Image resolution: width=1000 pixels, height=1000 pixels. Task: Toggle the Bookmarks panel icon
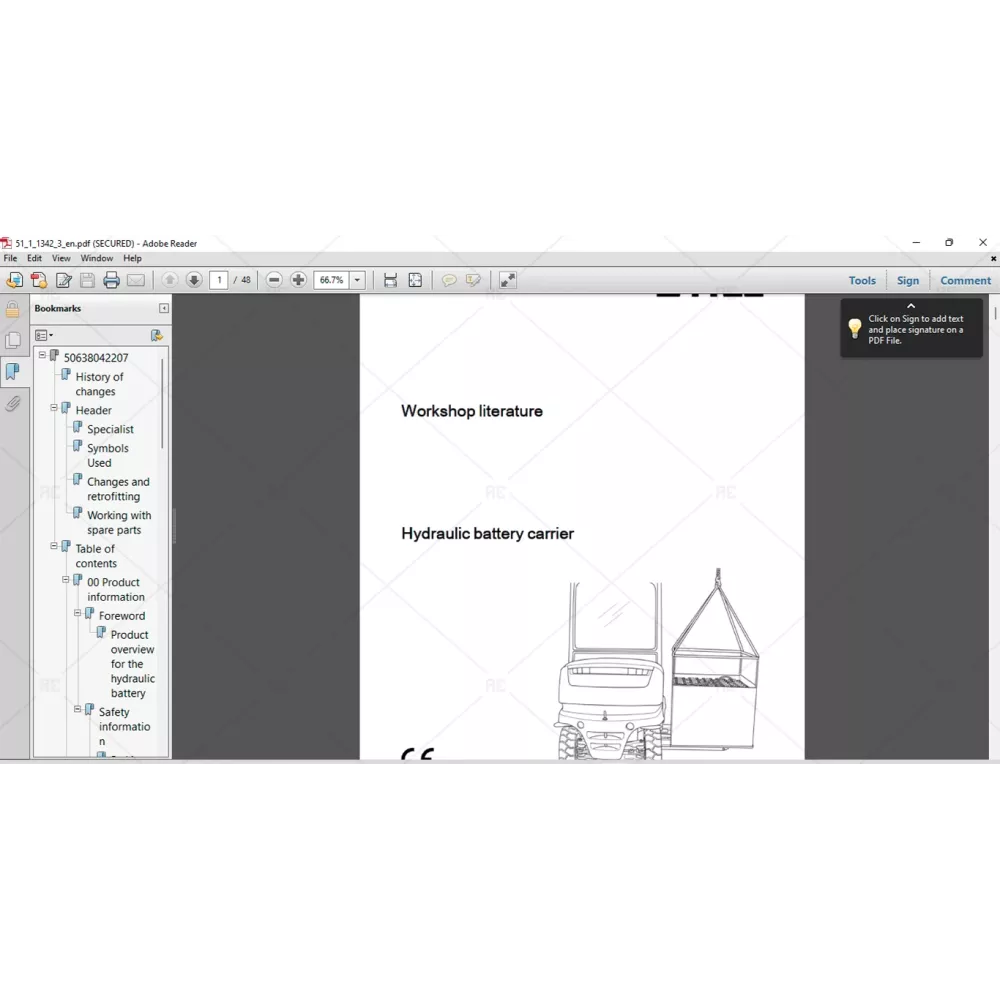point(13,372)
